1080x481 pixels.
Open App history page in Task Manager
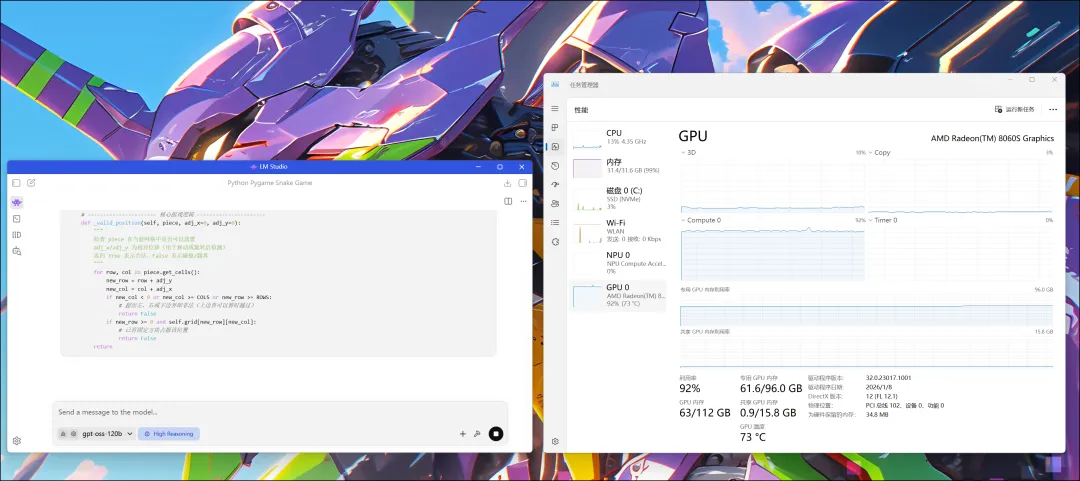click(555, 165)
